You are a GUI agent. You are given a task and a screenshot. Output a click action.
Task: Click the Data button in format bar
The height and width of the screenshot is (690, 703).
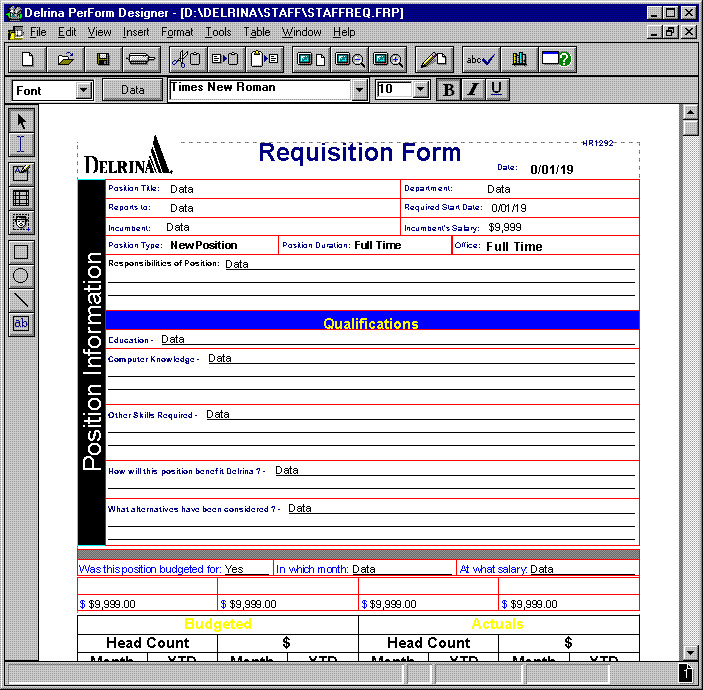click(x=132, y=90)
